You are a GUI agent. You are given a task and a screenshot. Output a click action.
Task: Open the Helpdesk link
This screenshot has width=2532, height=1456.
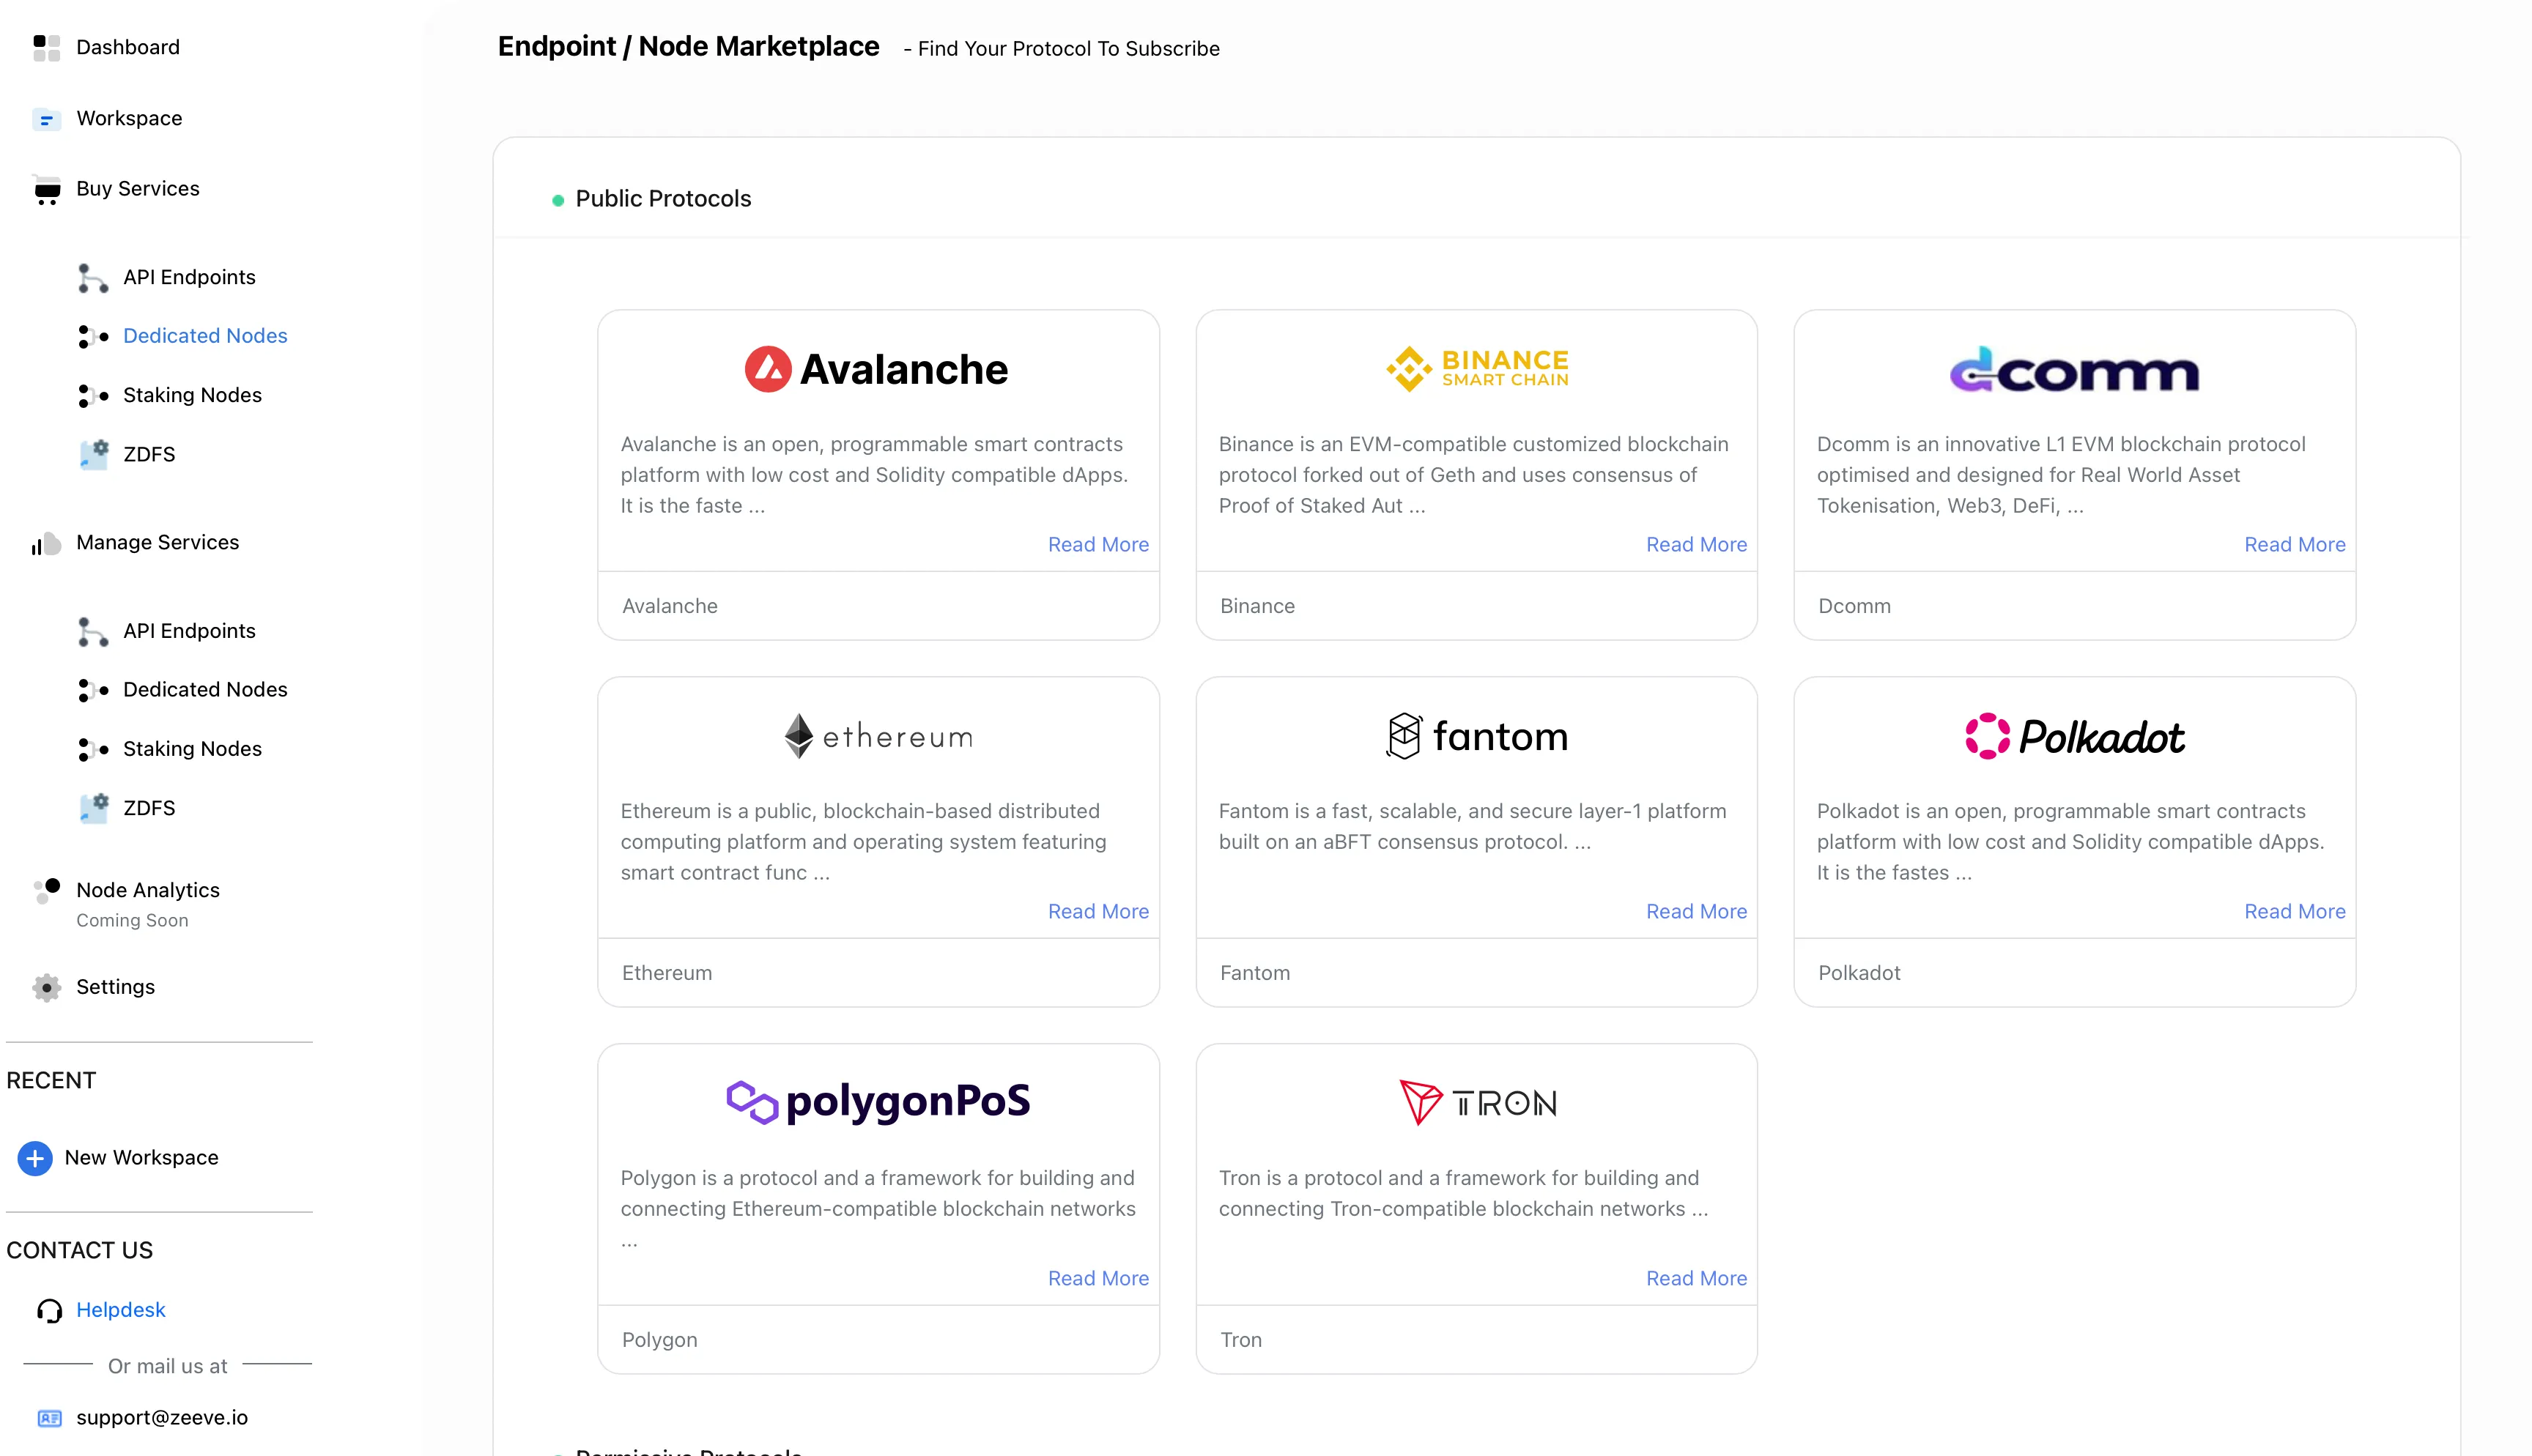pyautogui.click(x=120, y=1310)
